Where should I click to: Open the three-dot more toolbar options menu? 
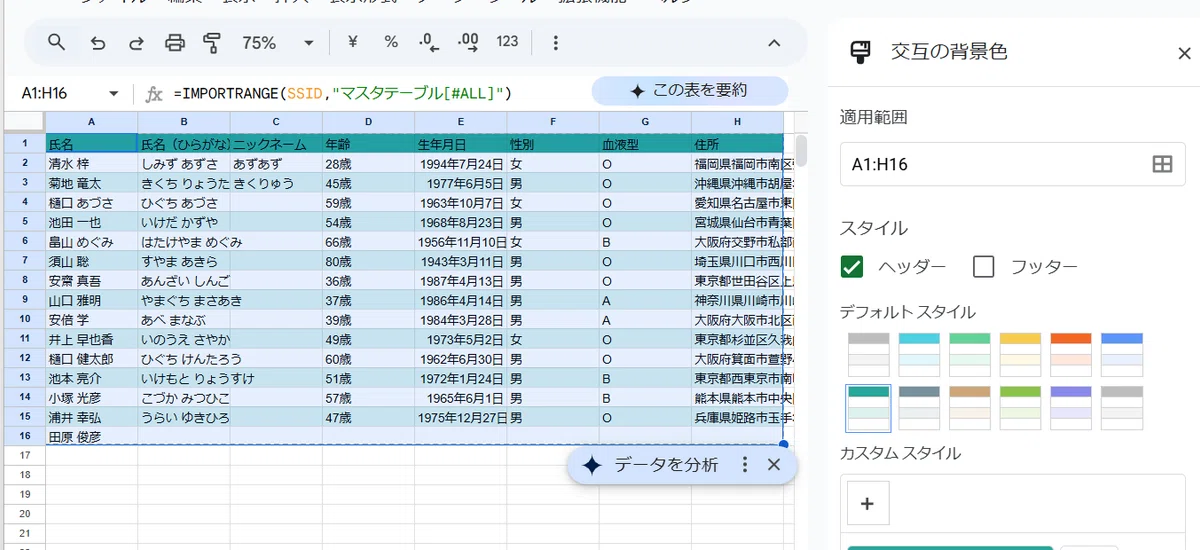[x=556, y=43]
